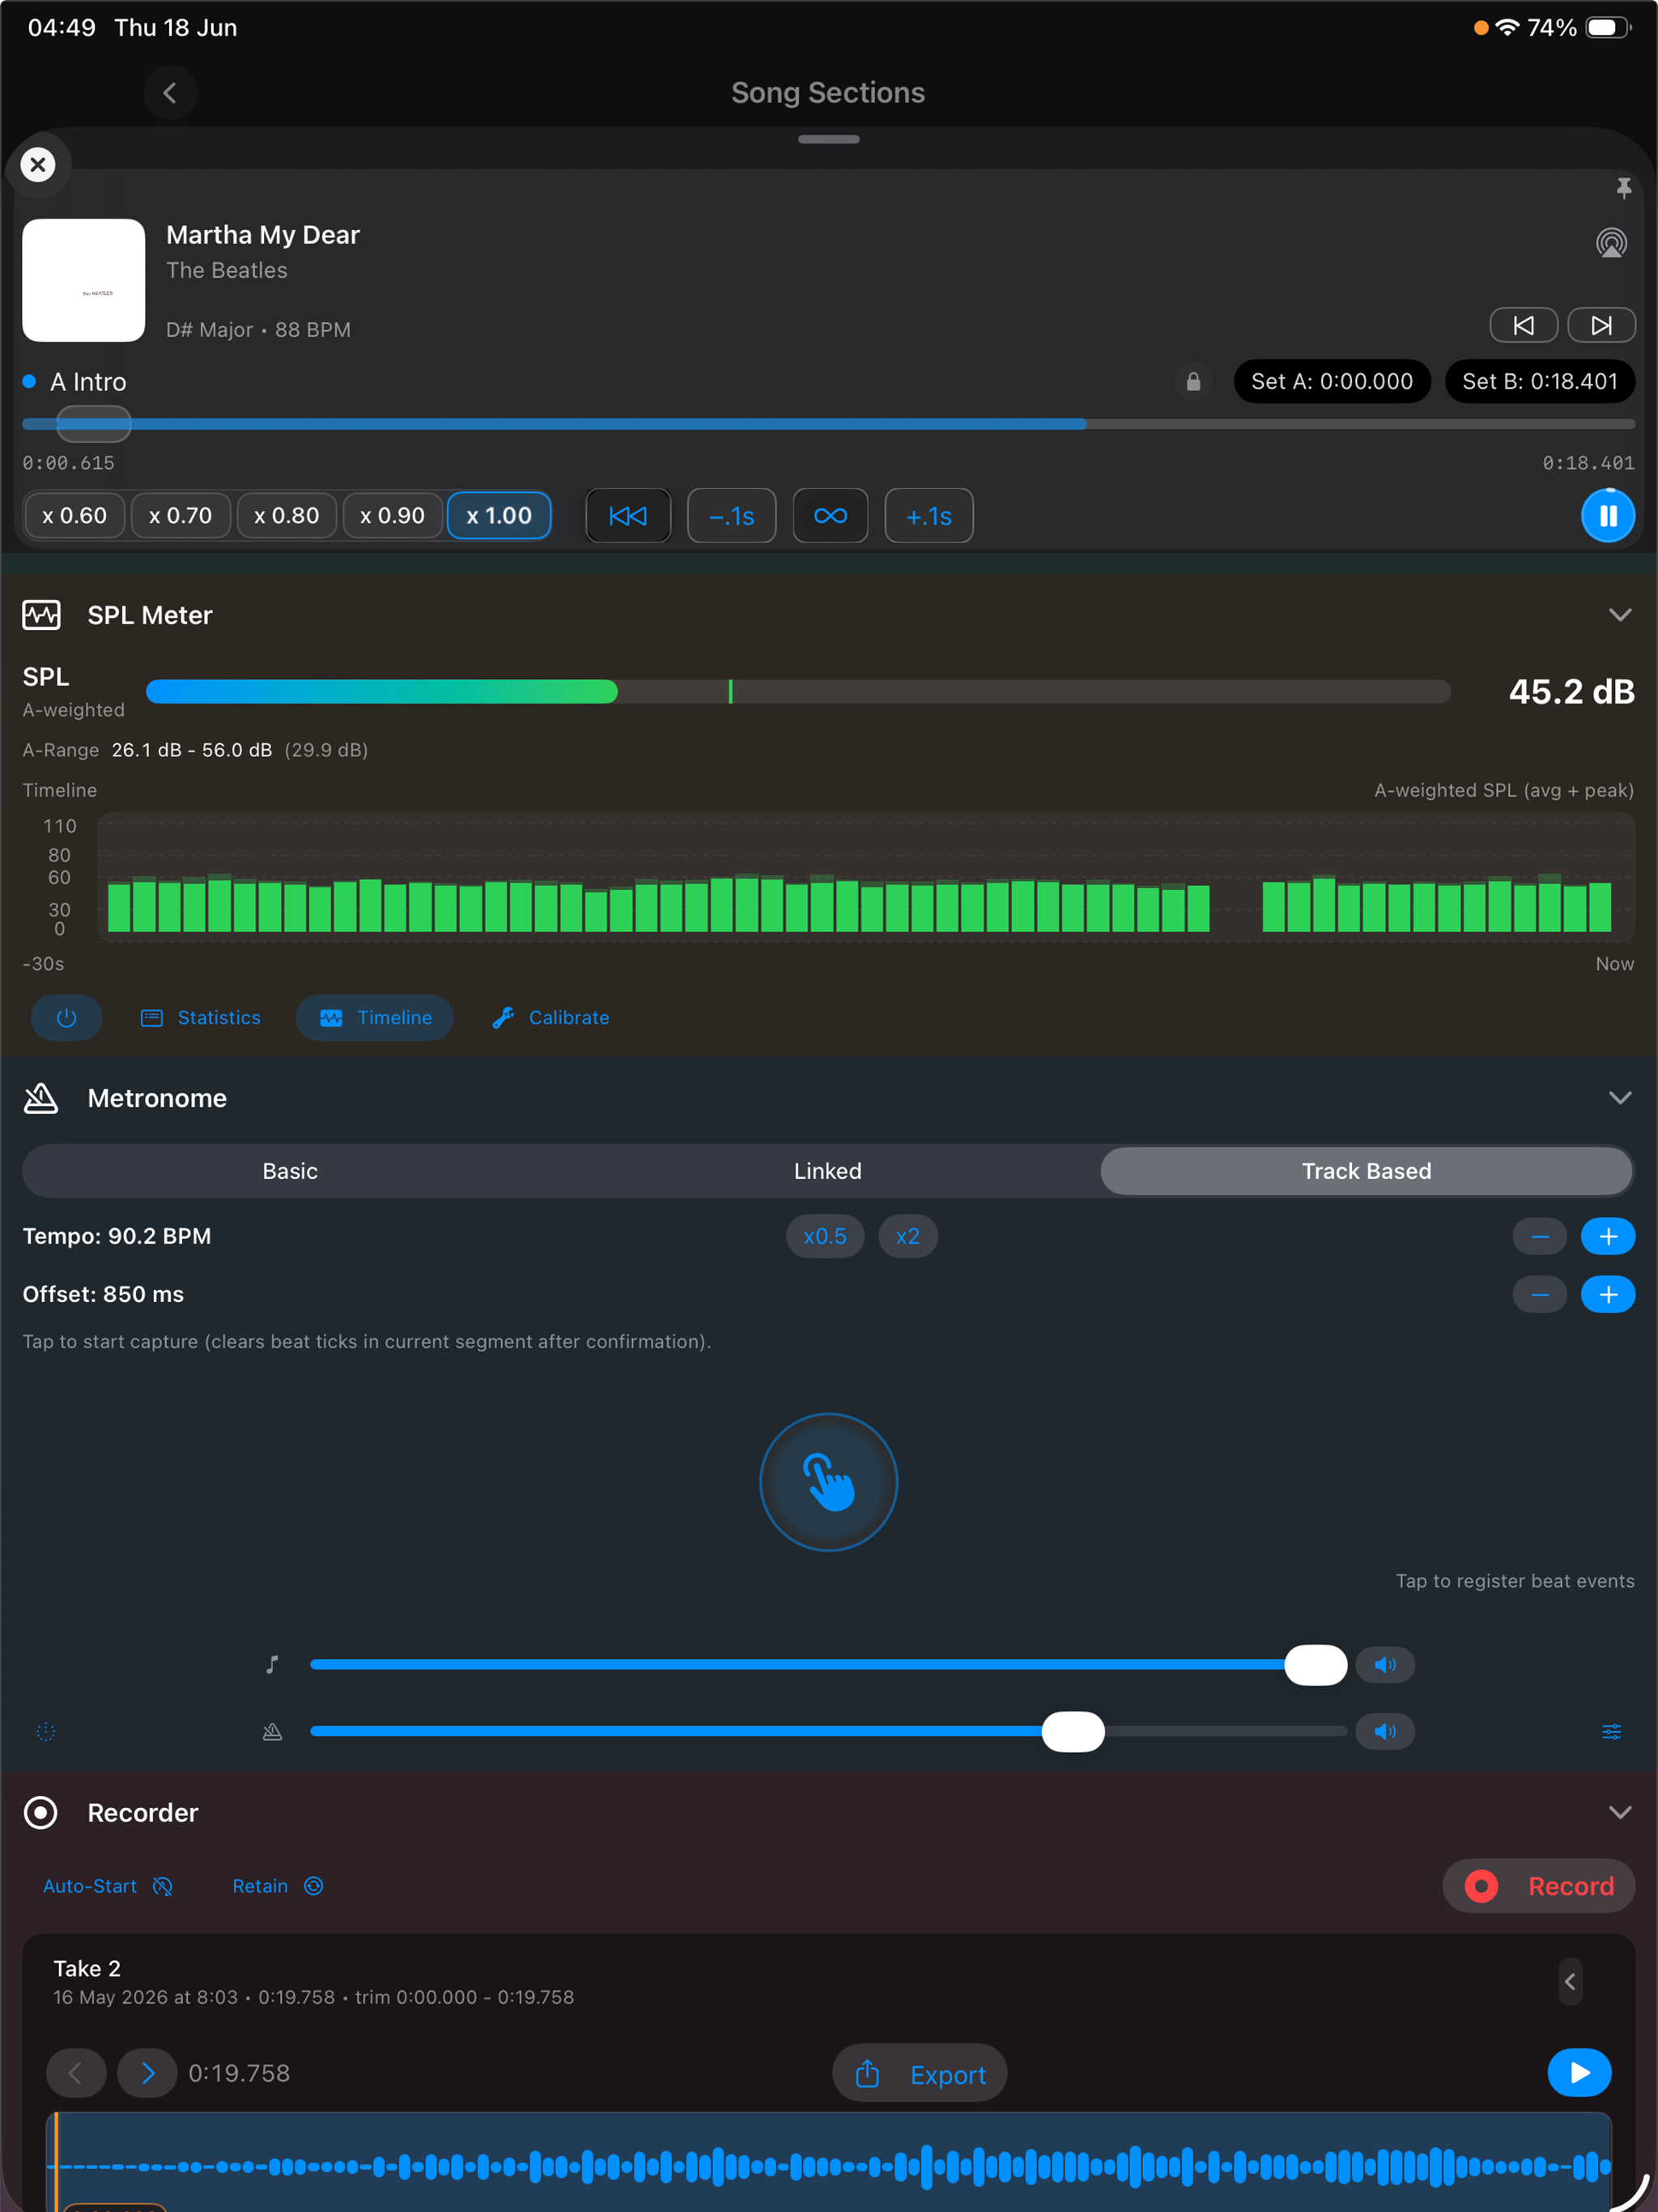Image resolution: width=1658 pixels, height=2212 pixels.
Task: Select x 0.60 playback speed
Action: [74, 516]
